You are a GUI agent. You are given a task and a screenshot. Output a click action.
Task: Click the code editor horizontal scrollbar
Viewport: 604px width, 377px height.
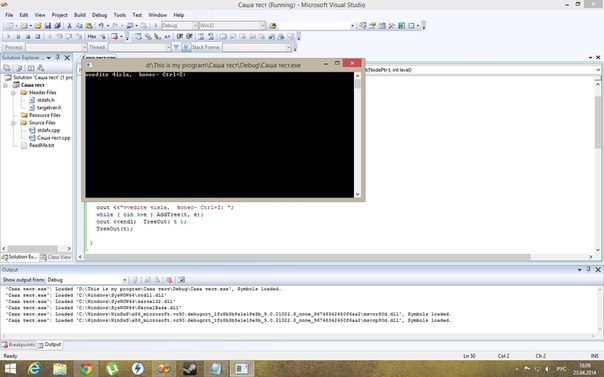(x=336, y=257)
